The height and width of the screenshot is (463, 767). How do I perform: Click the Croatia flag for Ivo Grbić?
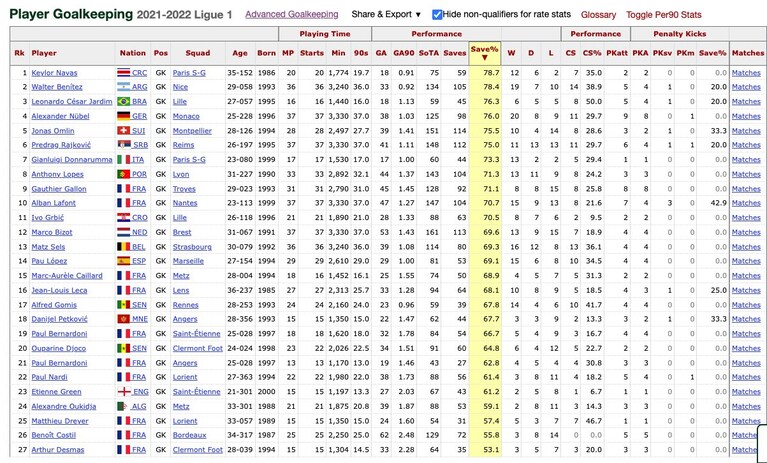123,218
